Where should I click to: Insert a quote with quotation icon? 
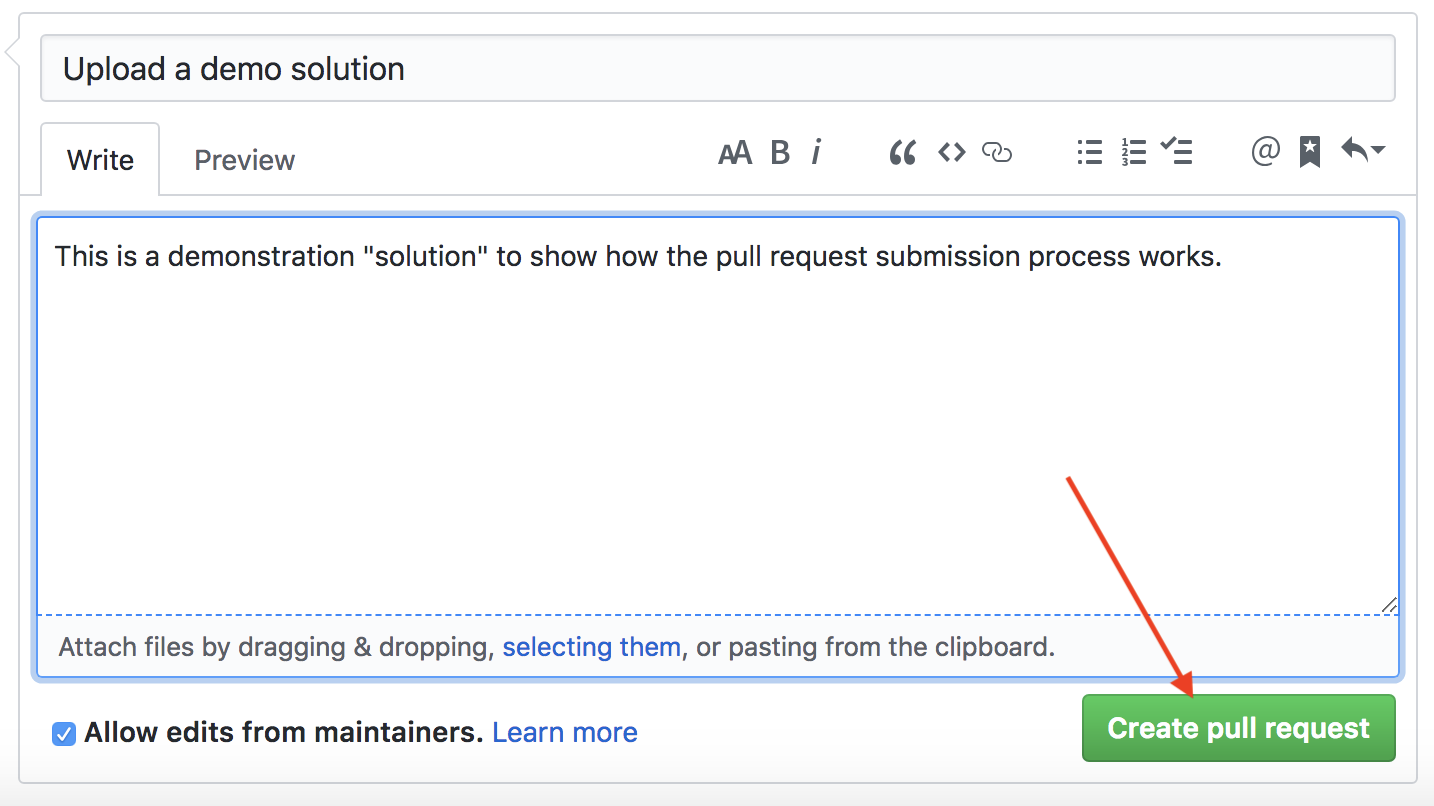click(x=903, y=153)
